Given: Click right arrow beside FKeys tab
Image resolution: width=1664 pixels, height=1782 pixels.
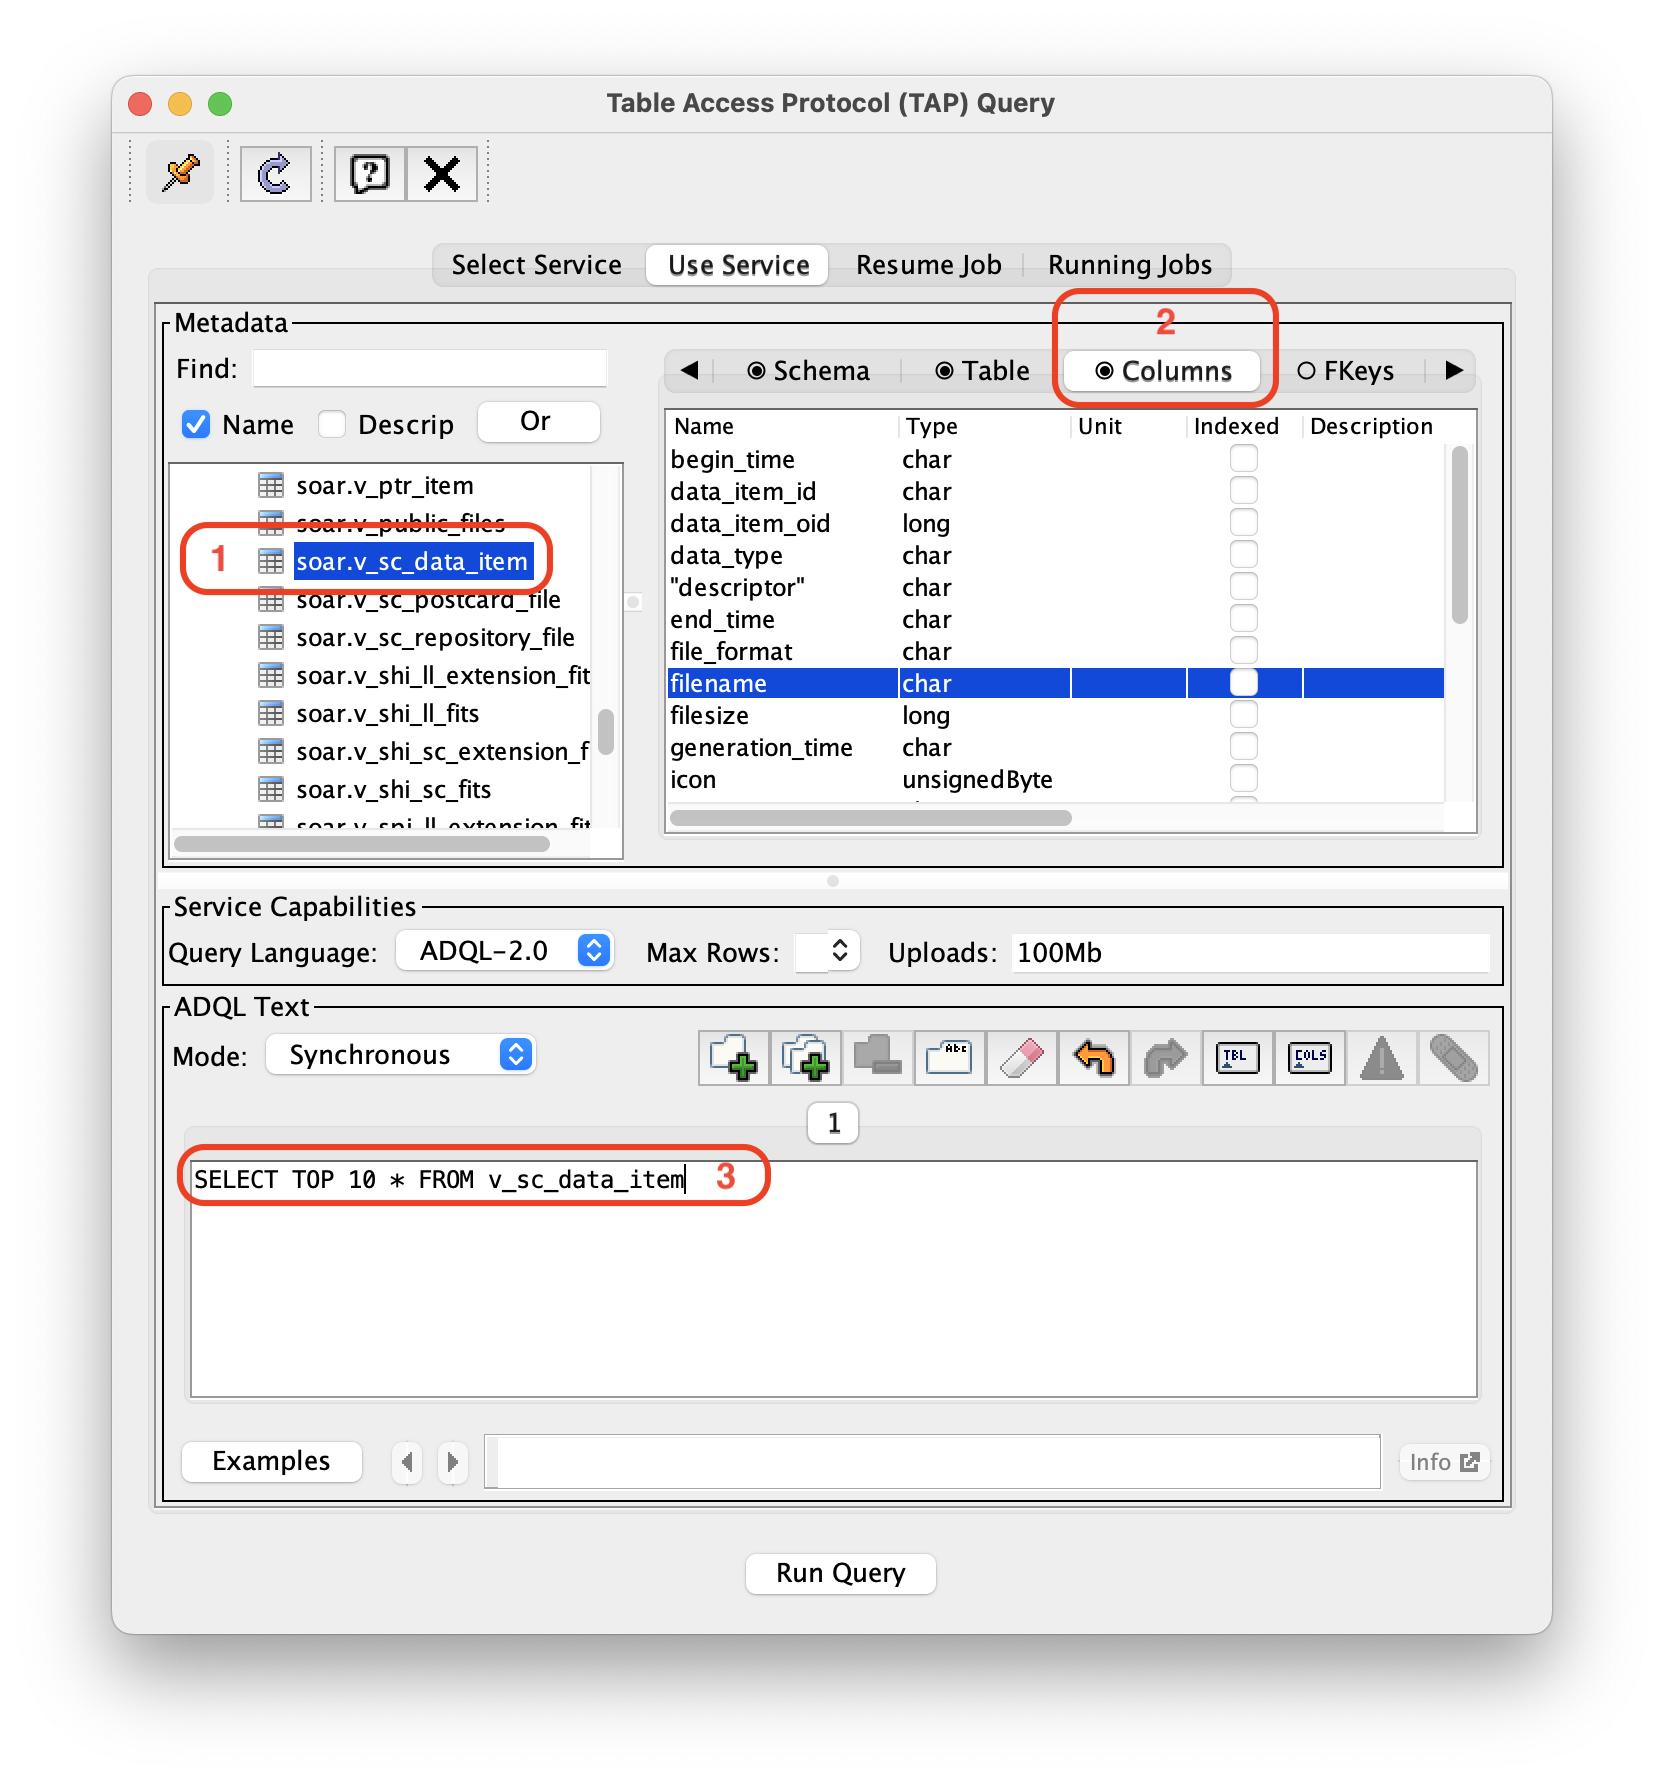Looking at the screenshot, I should tap(1454, 371).
